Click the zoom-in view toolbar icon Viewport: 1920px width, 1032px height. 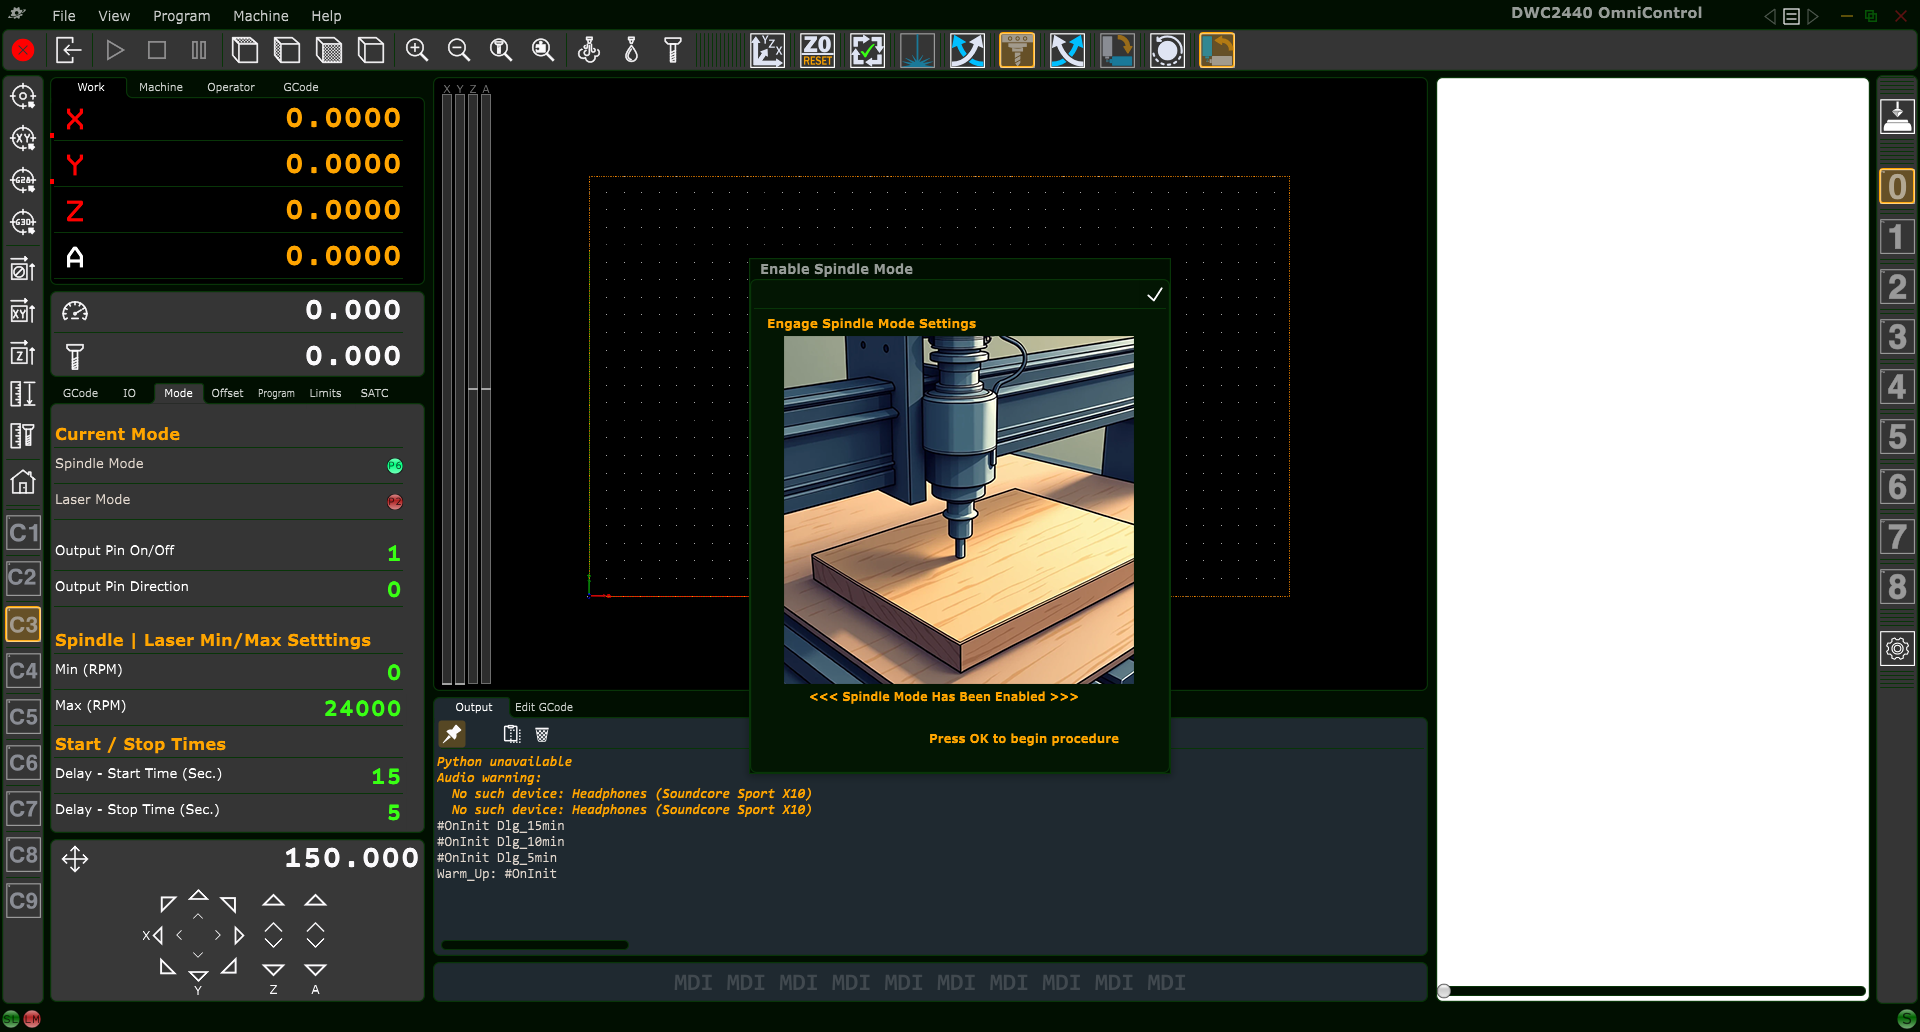click(x=417, y=50)
